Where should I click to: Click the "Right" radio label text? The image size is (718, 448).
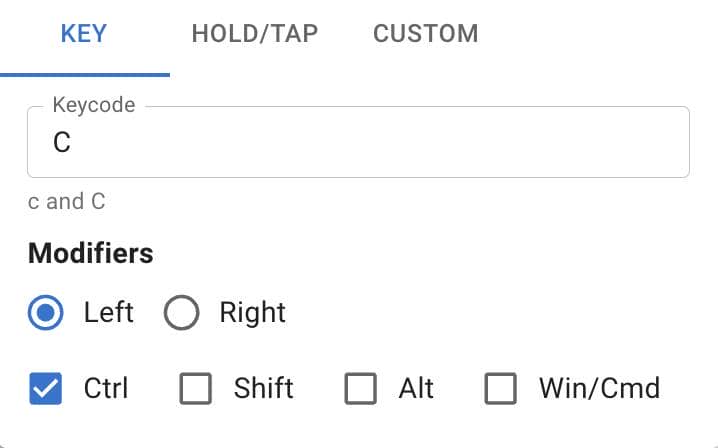pyautogui.click(x=253, y=313)
